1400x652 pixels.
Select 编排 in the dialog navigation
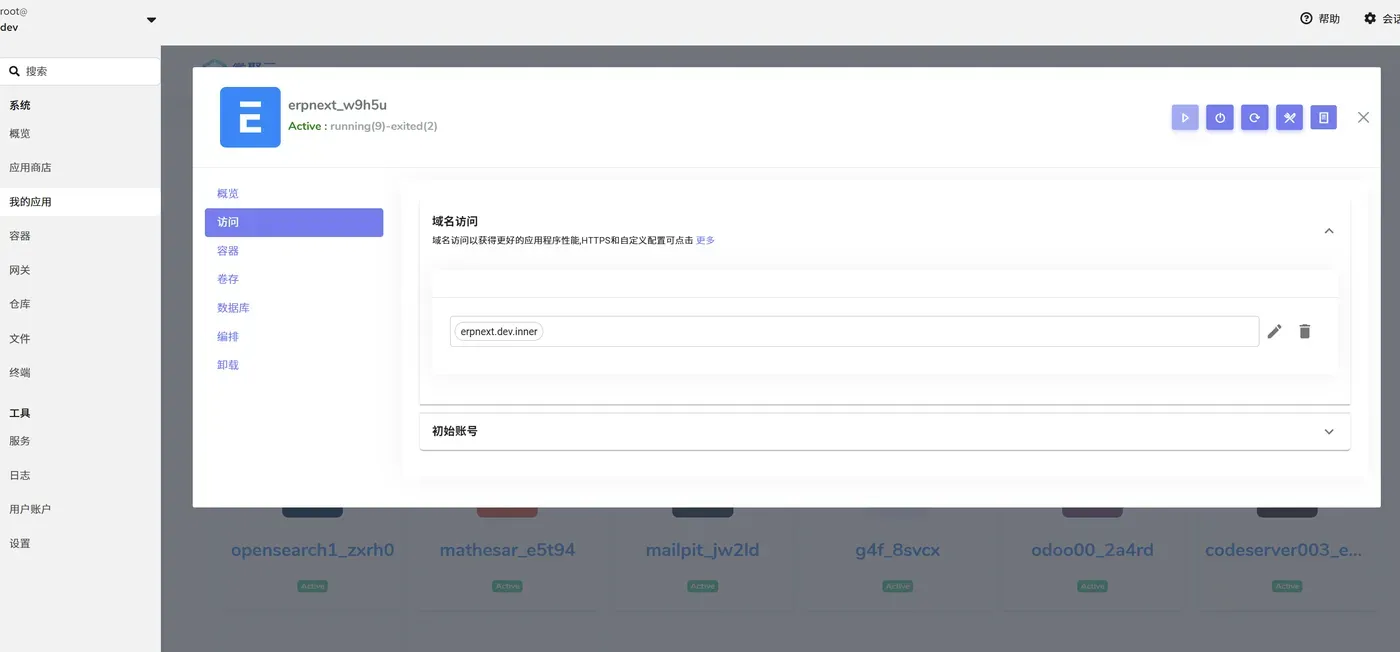pyautogui.click(x=227, y=336)
